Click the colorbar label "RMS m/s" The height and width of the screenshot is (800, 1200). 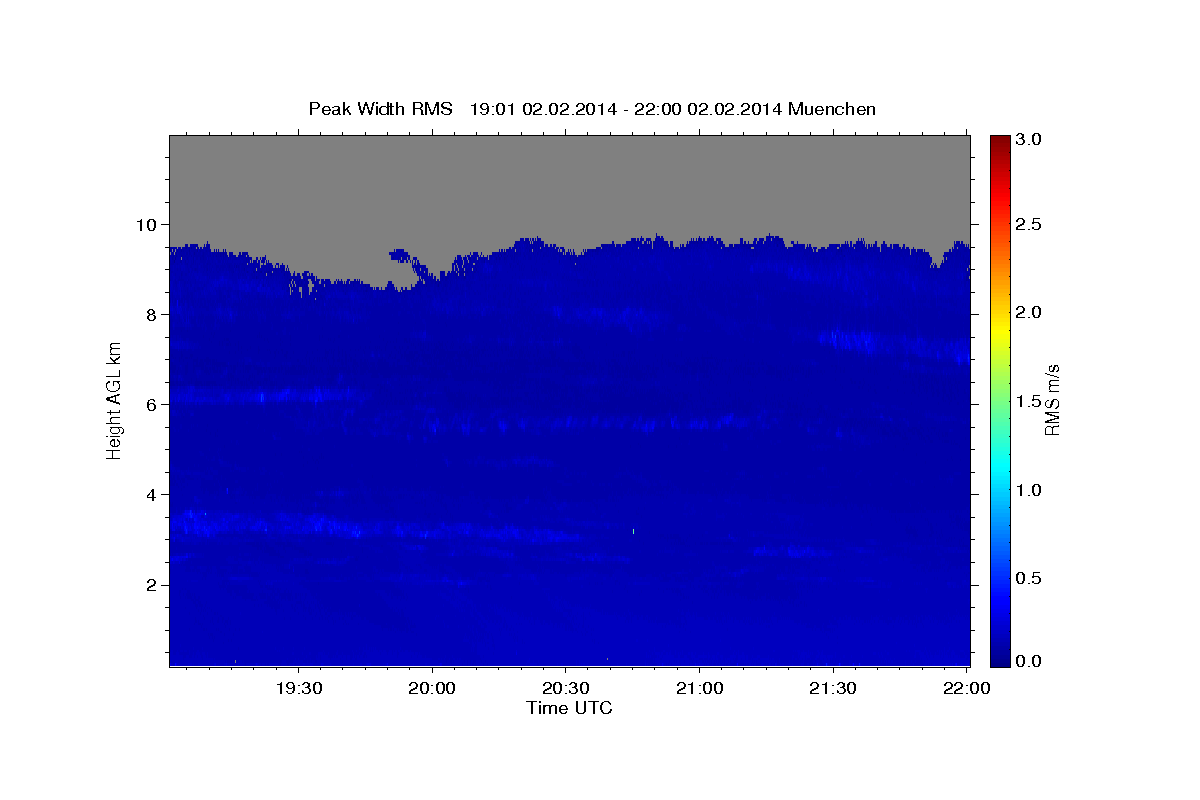(1051, 400)
